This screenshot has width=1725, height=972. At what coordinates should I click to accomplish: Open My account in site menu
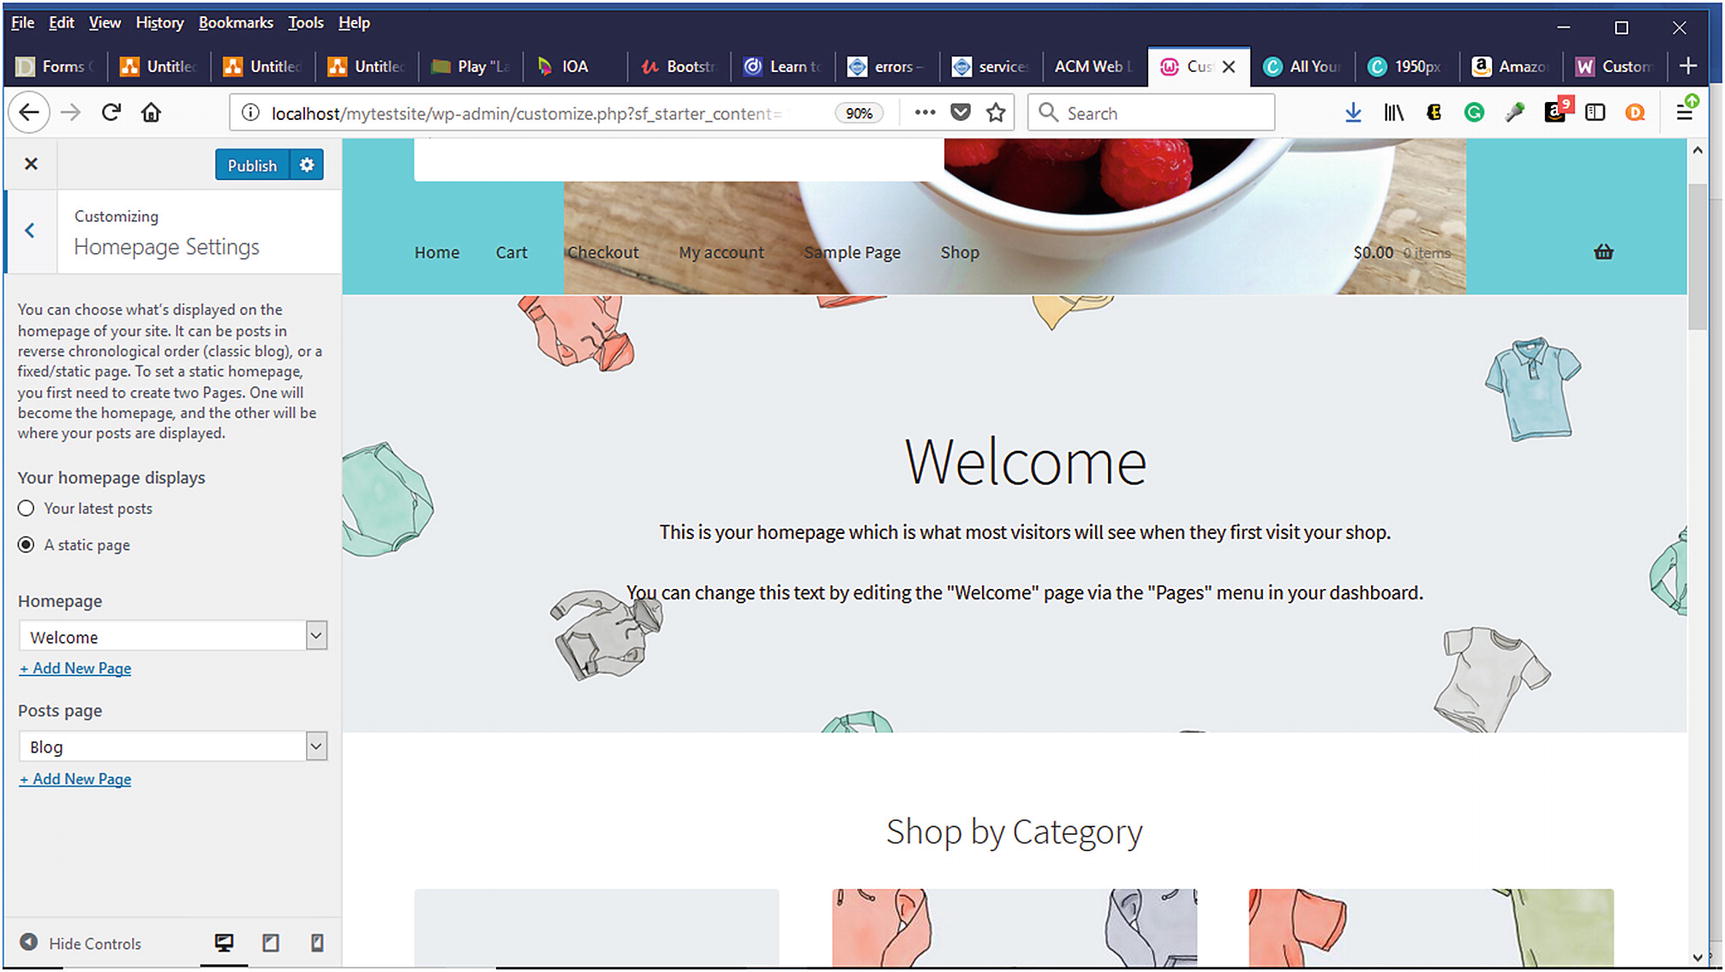[721, 252]
